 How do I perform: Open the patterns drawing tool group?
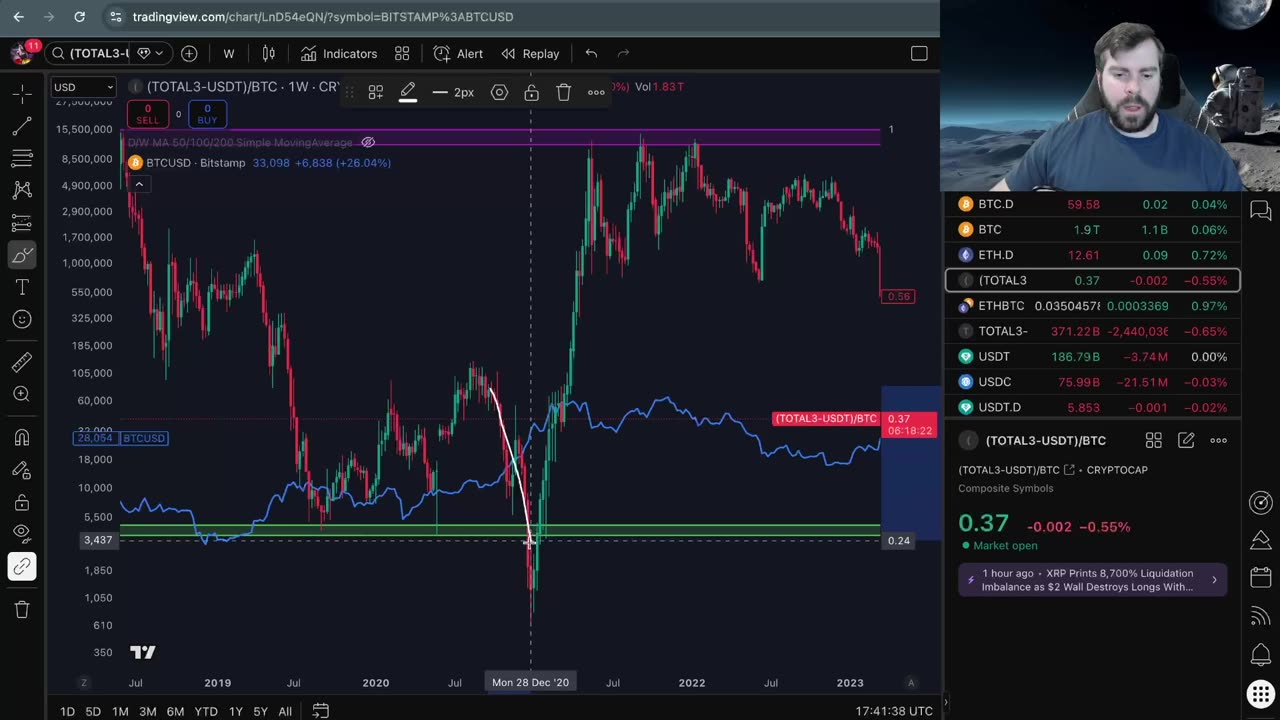(22, 190)
